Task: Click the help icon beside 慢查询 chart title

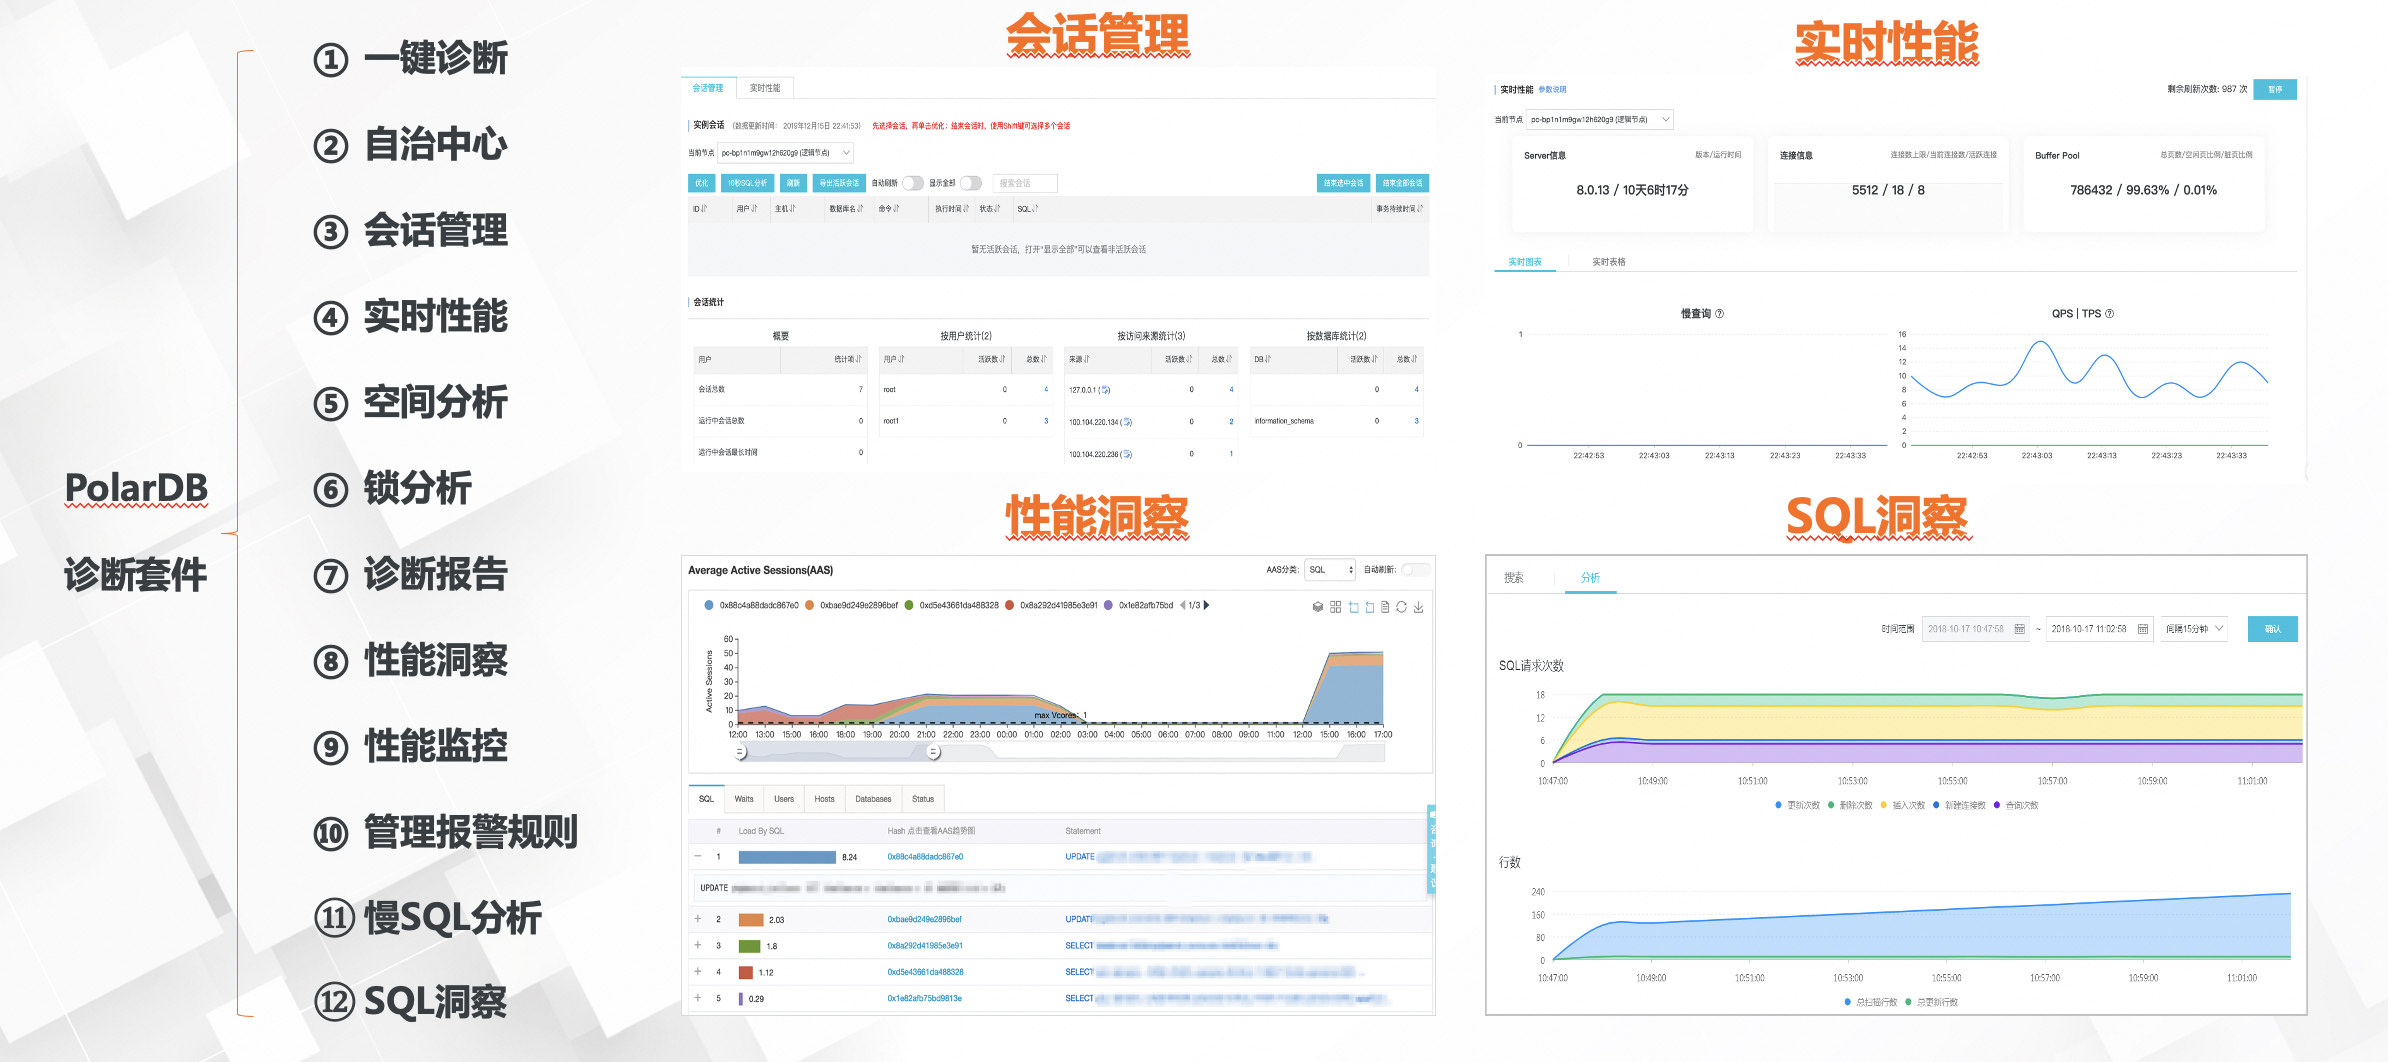Action: pos(1719,314)
